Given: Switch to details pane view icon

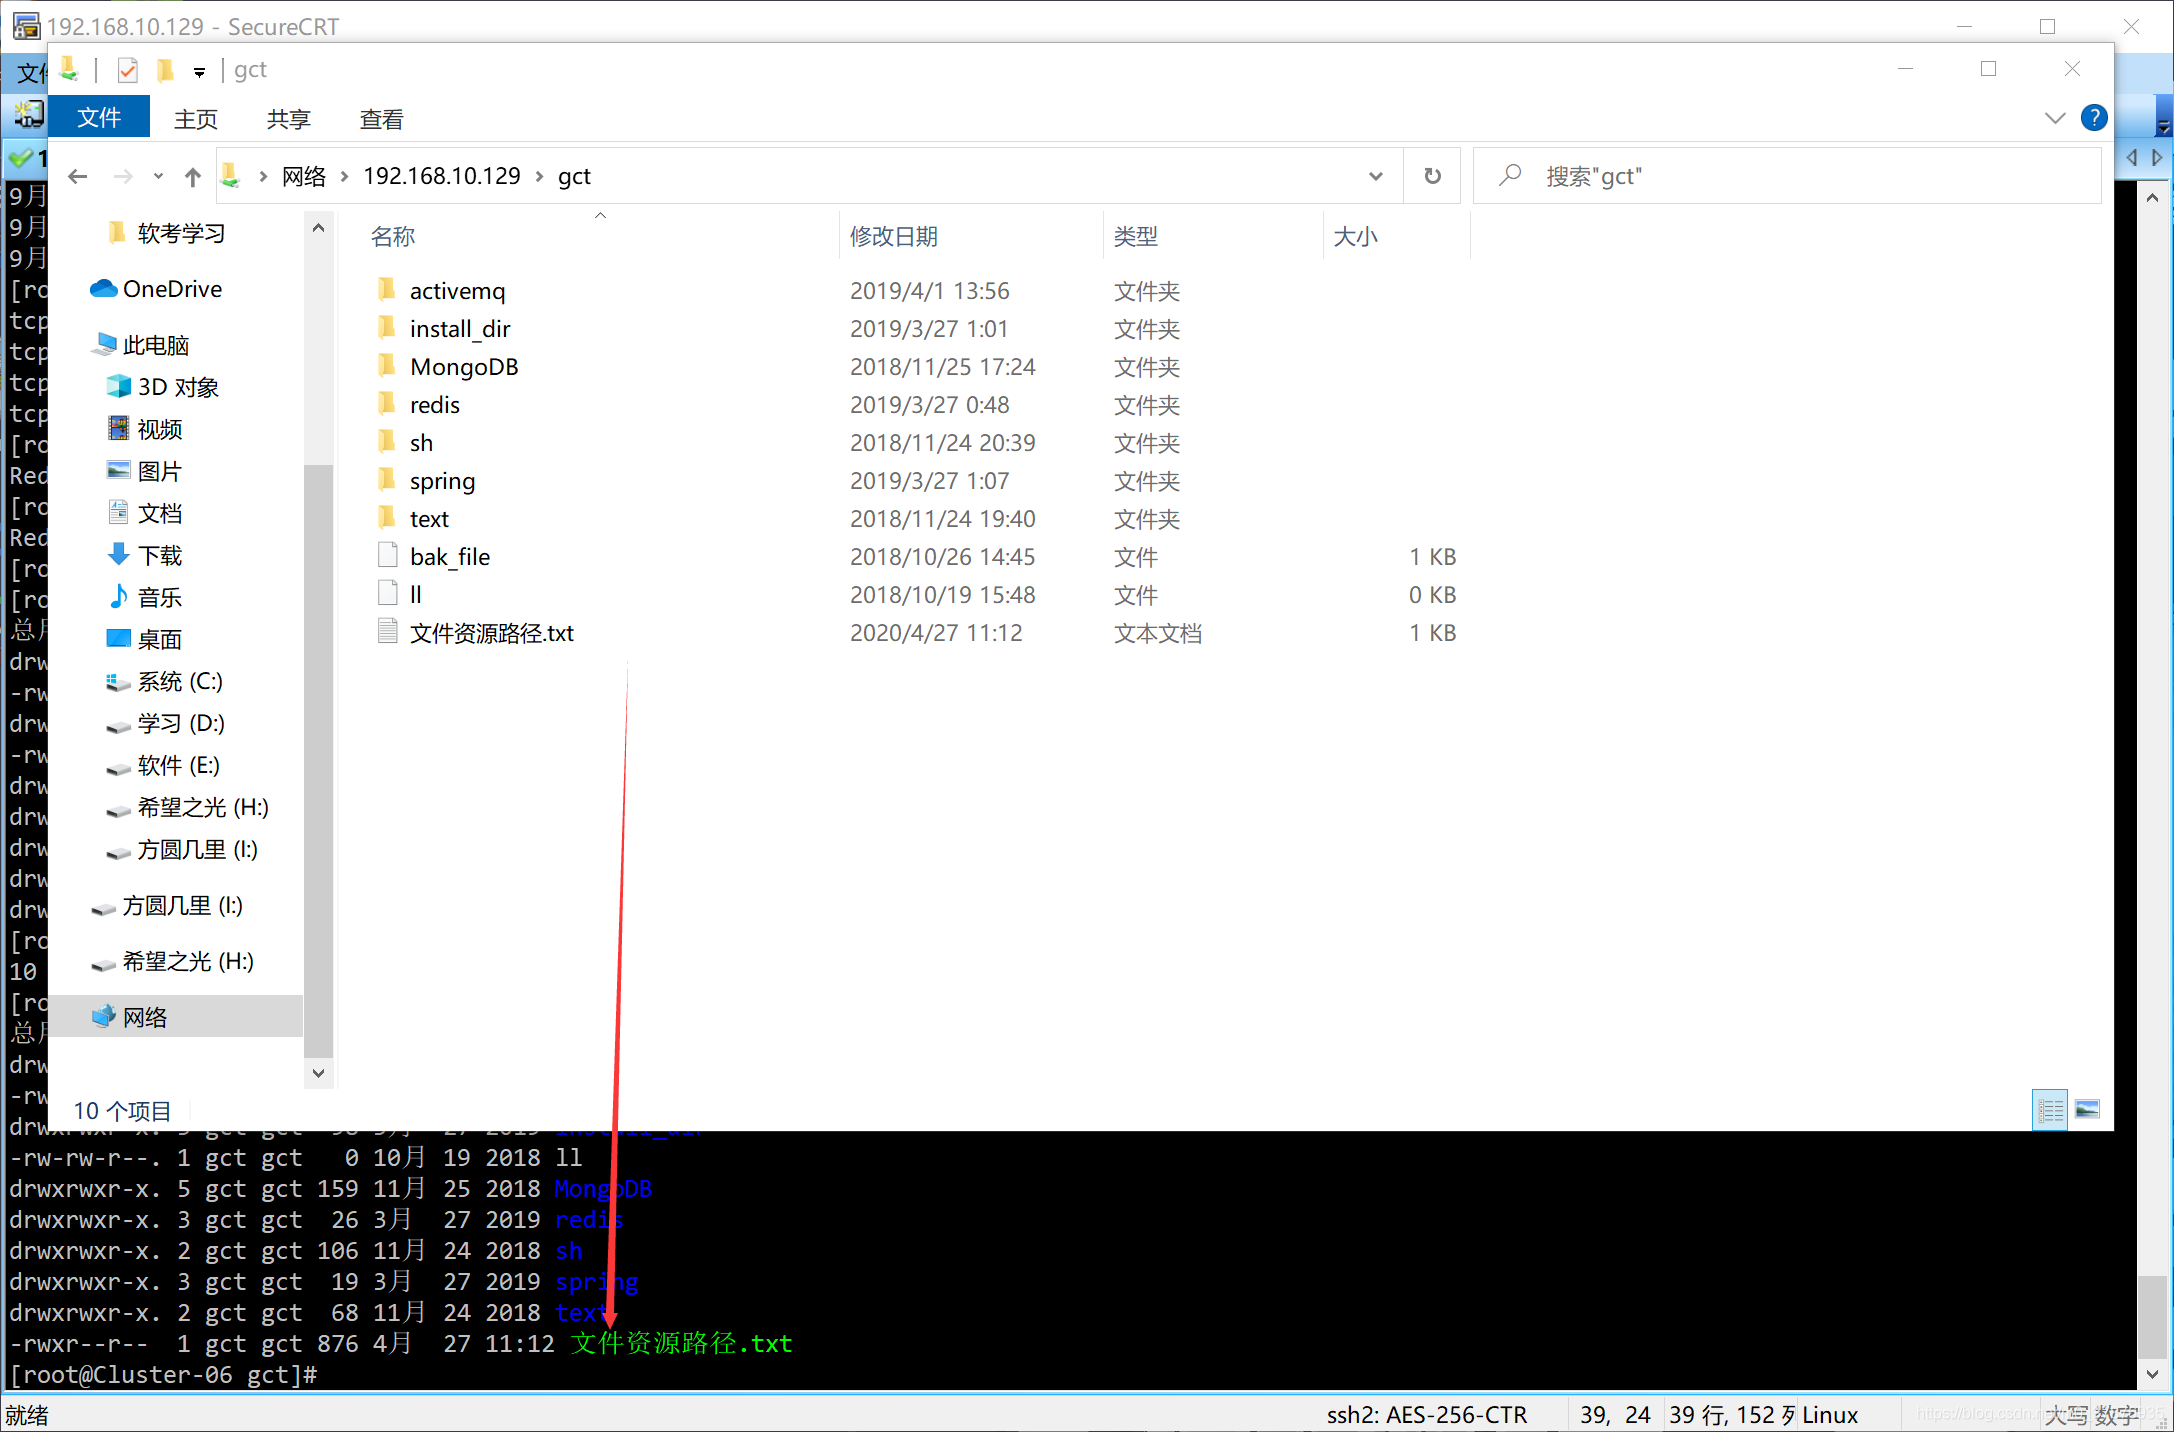Looking at the screenshot, I should click(2088, 1109).
